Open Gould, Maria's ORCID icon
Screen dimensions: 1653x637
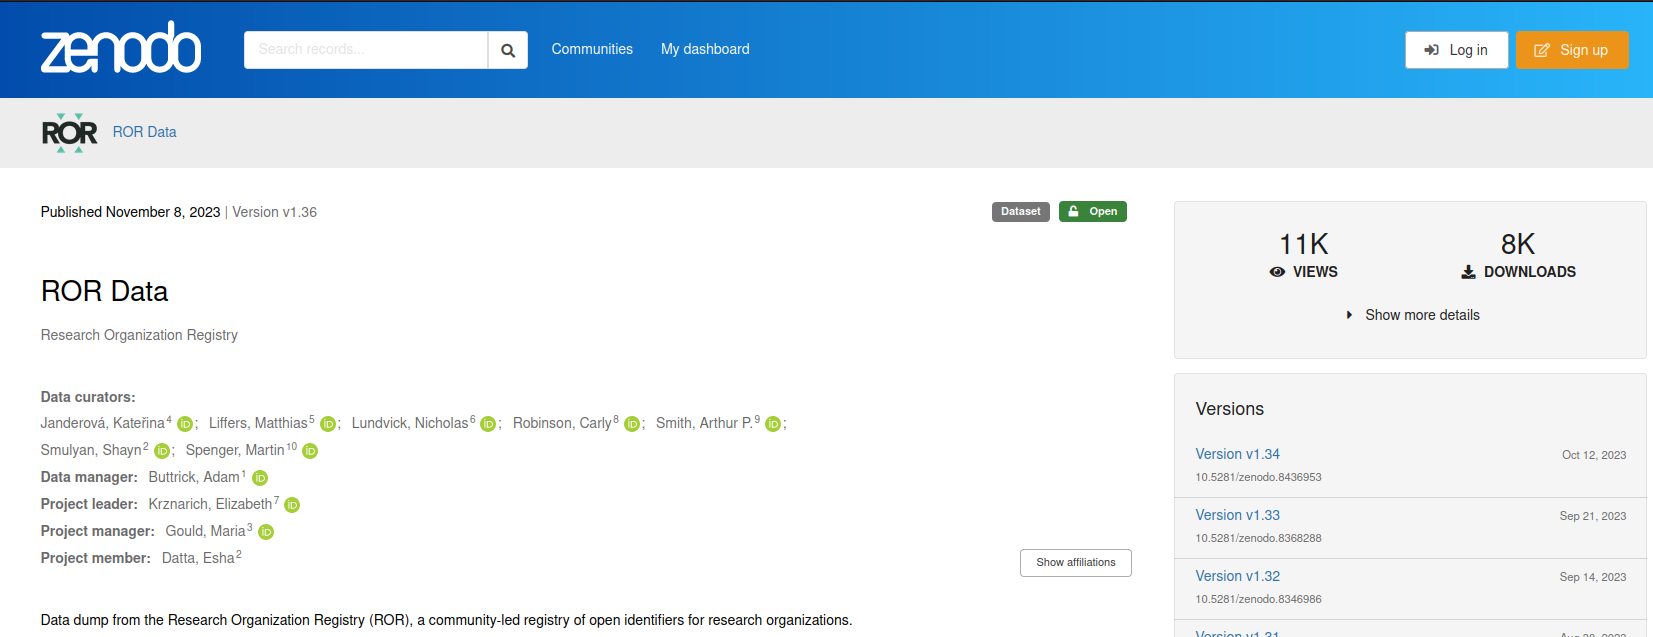tap(266, 532)
